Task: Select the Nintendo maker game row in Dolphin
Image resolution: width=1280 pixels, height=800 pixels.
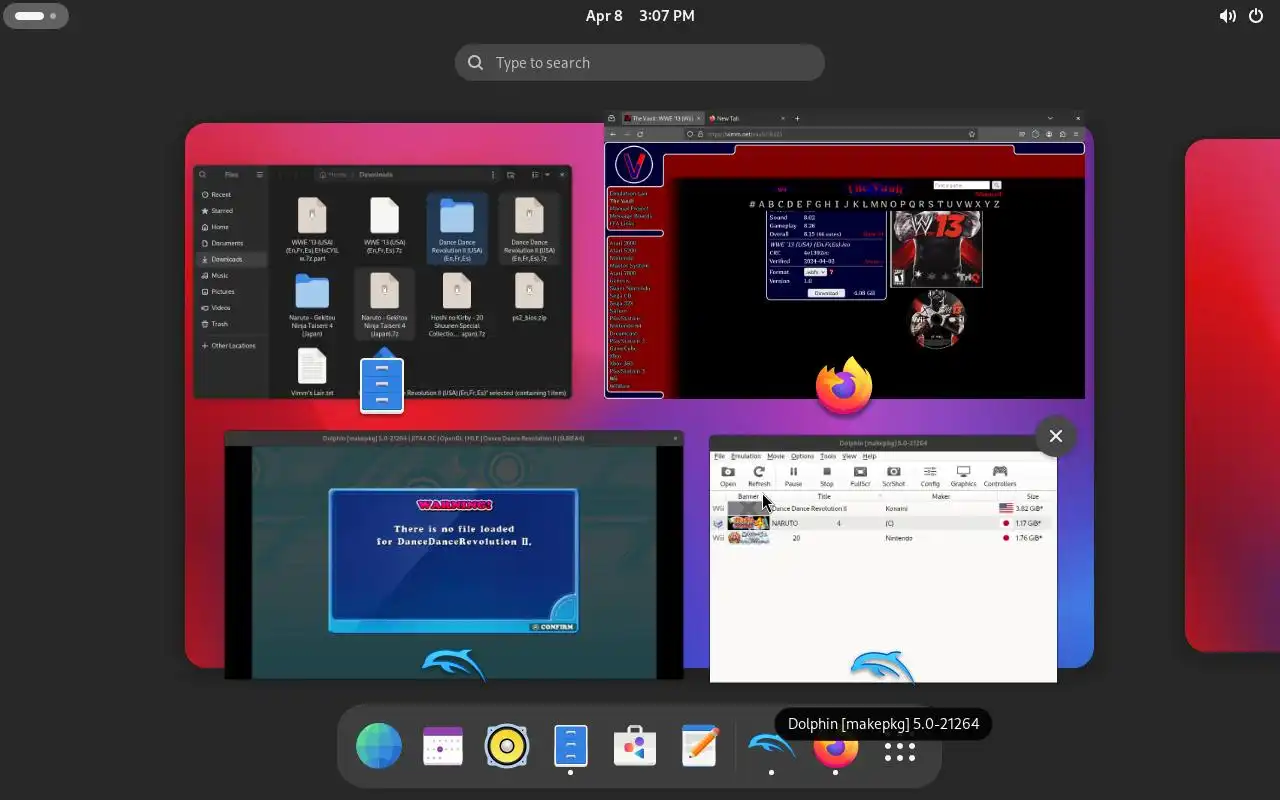Action: [x=883, y=538]
